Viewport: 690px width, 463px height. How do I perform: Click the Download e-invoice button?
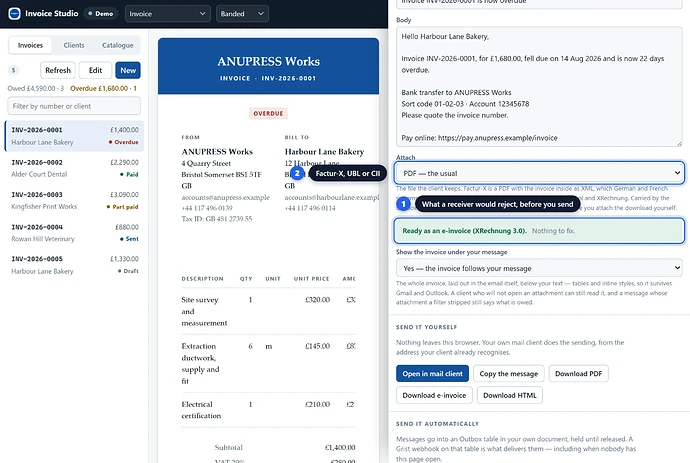pyautogui.click(x=434, y=395)
